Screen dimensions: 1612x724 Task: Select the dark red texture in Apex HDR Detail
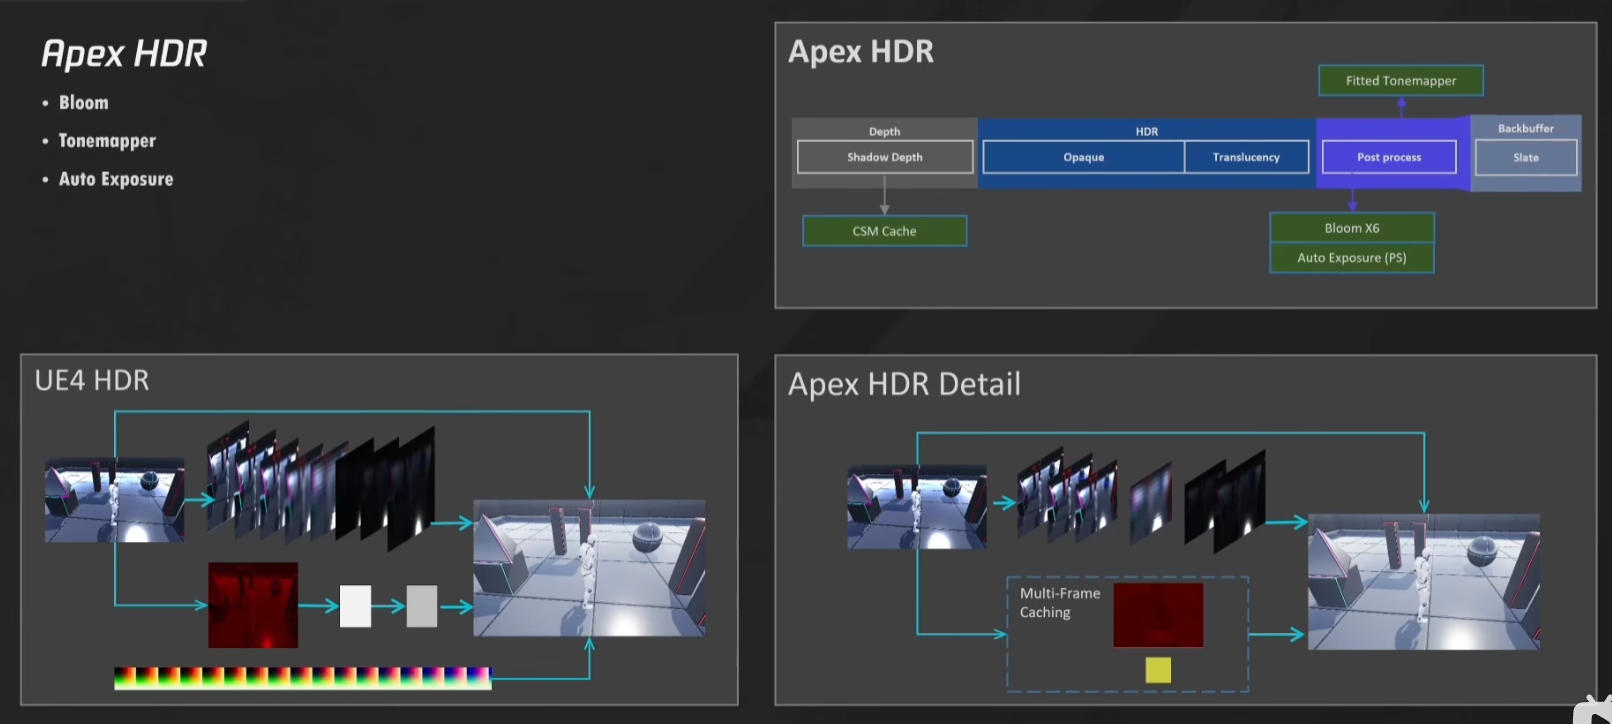coord(1158,615)
